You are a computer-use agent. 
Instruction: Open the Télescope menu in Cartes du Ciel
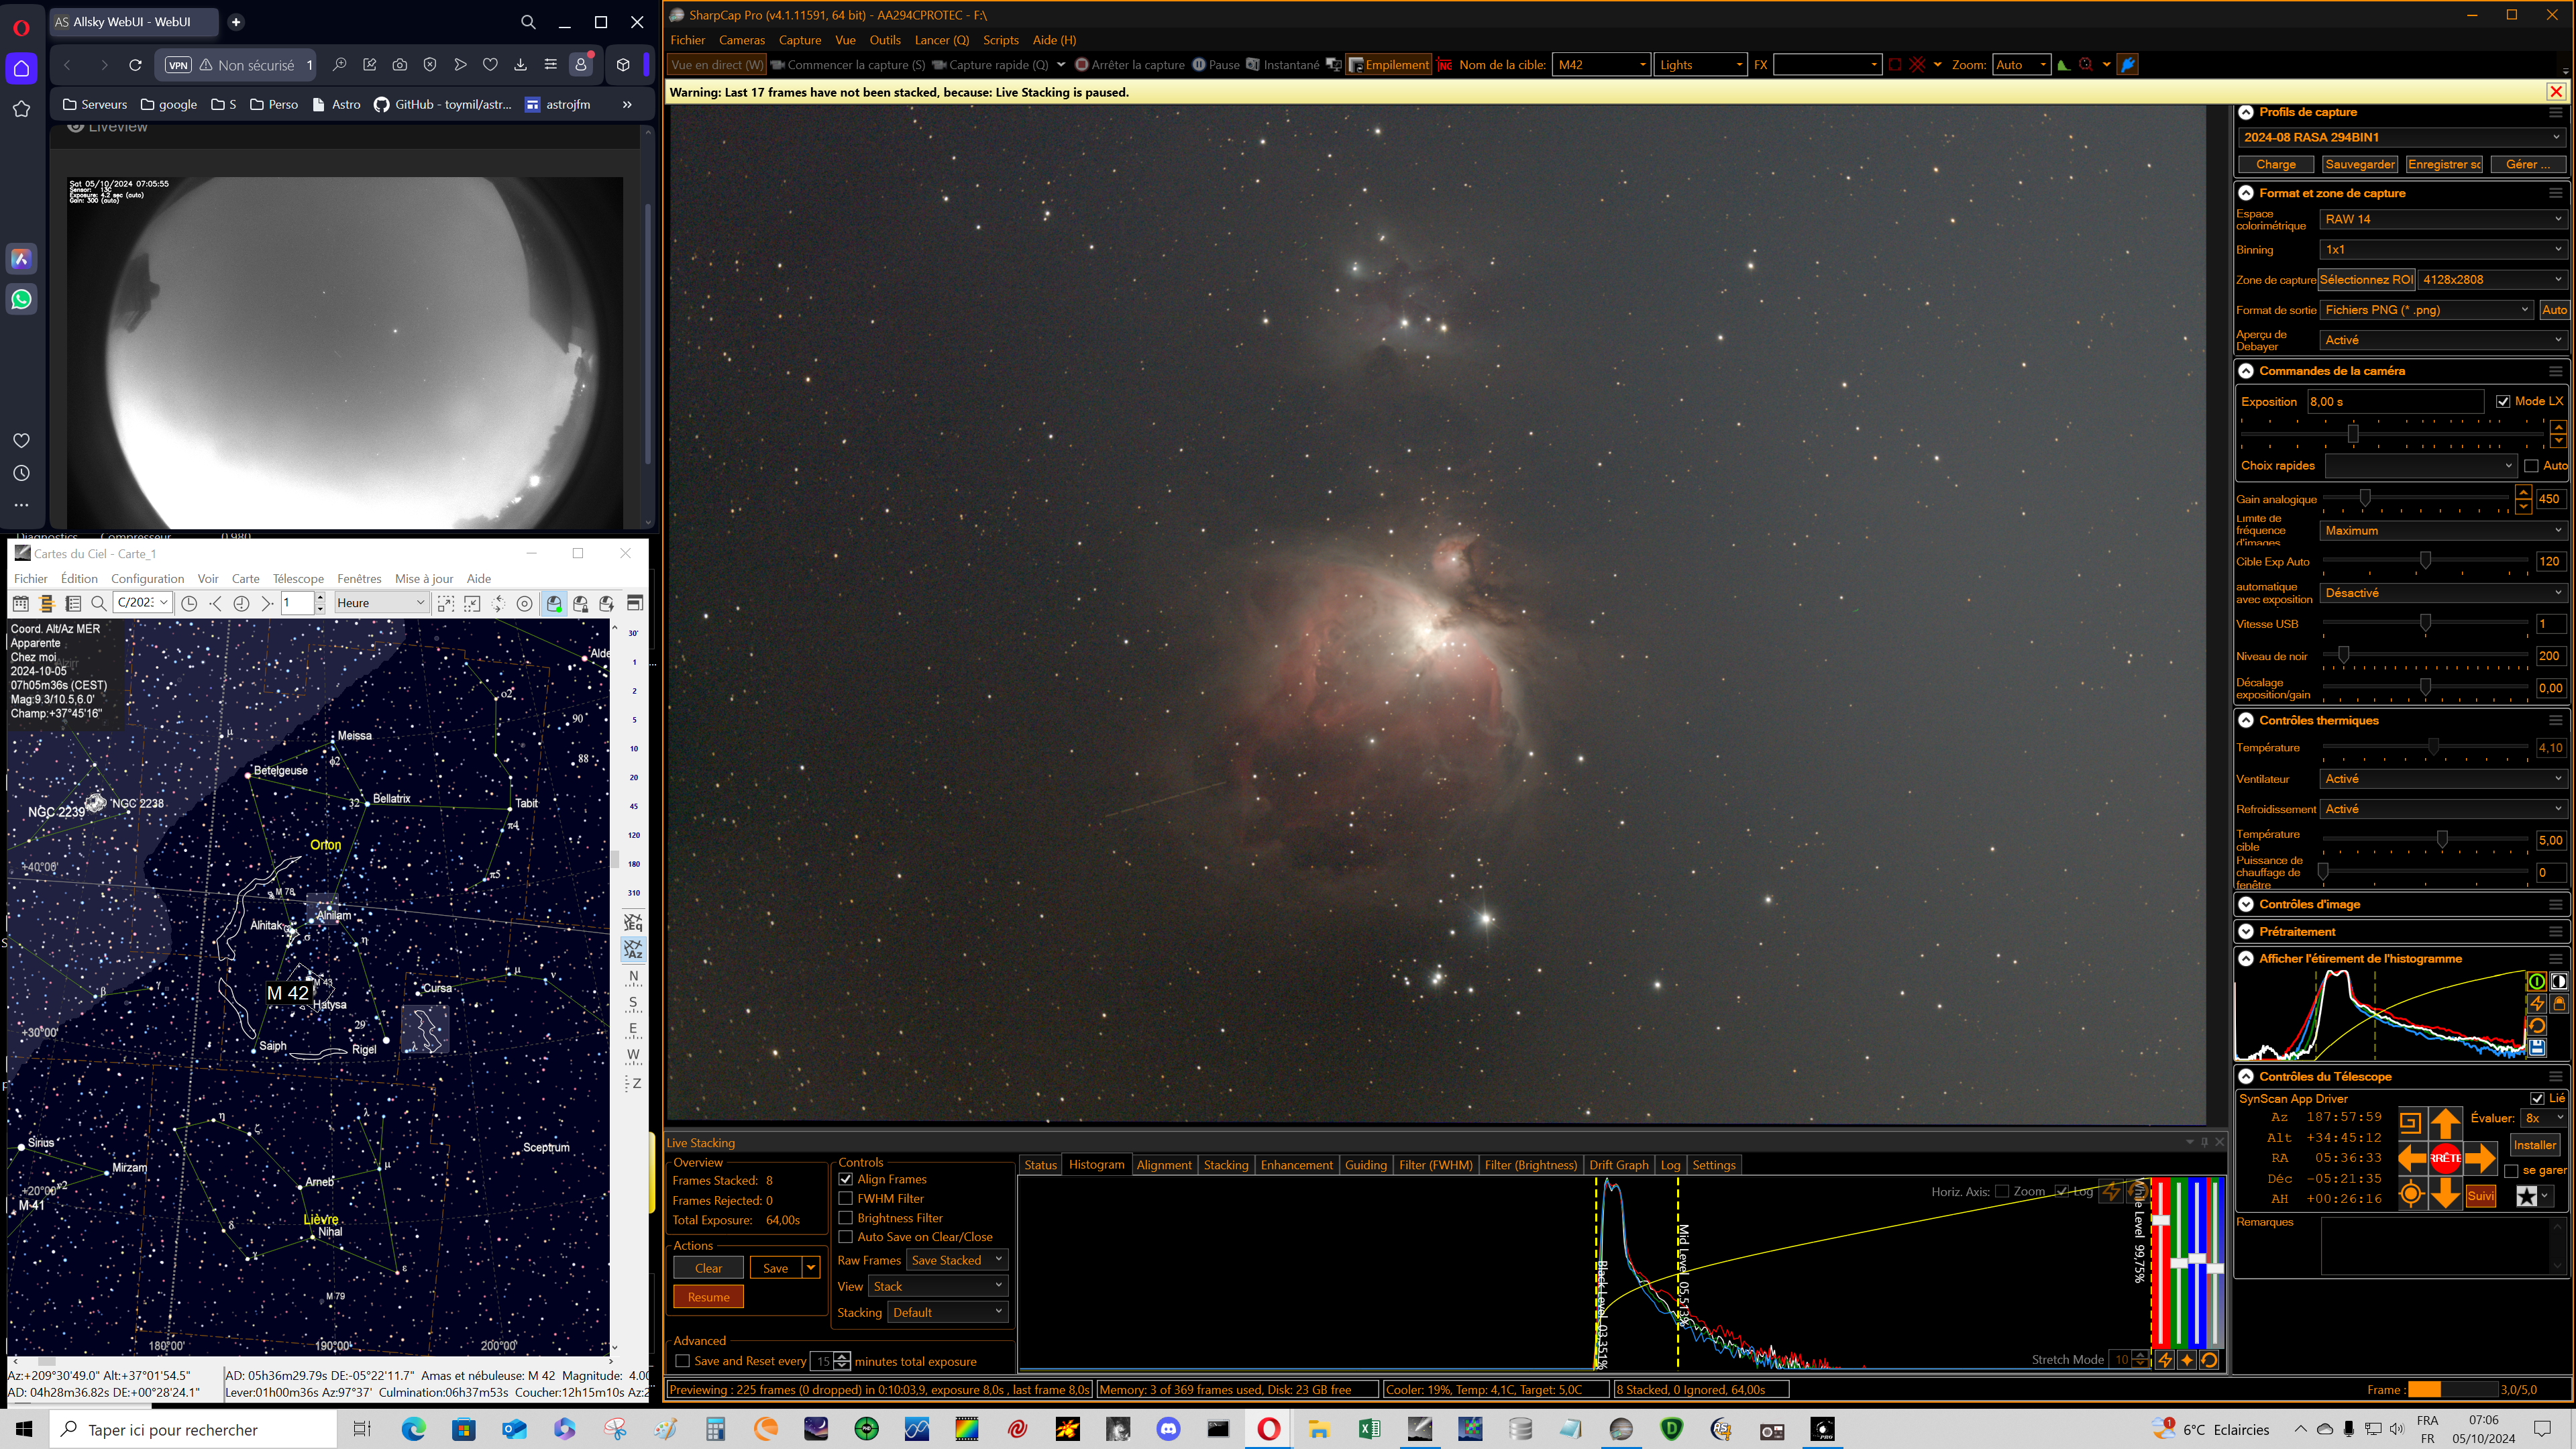pyautogui.click(x=298, y=578)
